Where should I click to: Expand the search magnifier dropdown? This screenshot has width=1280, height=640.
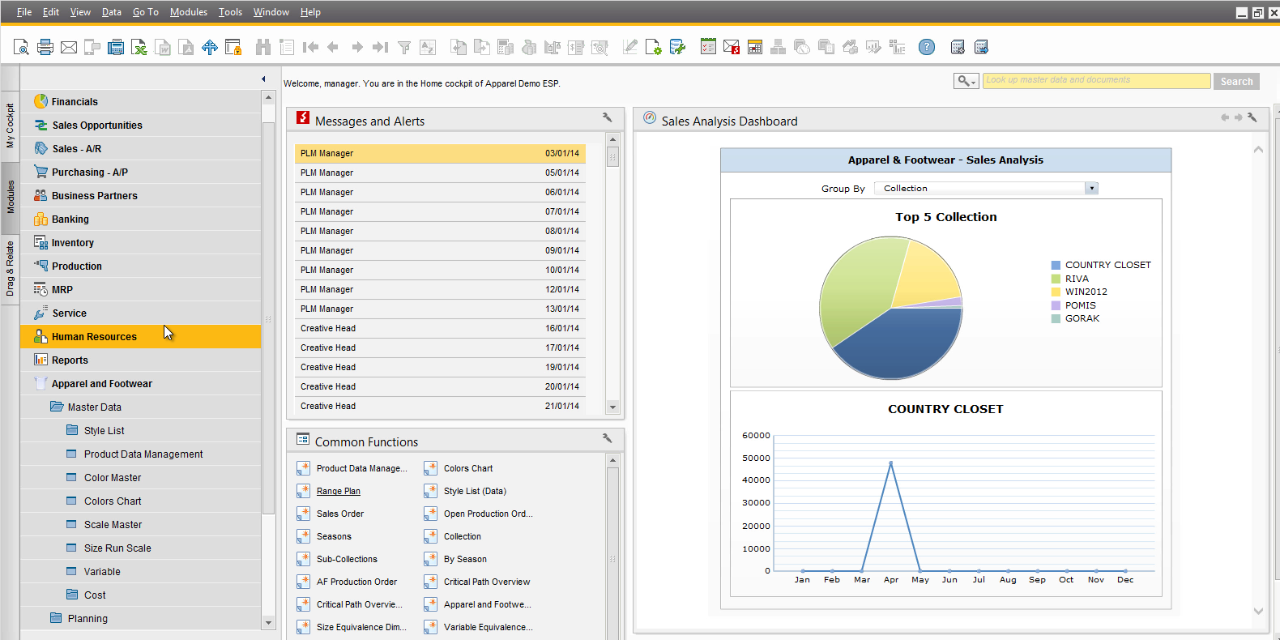[966, 81]
